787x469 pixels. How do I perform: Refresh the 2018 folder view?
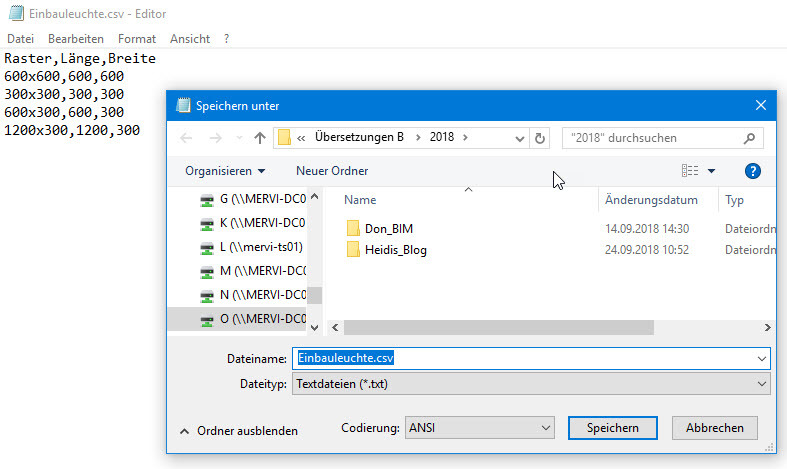(540, 138)
